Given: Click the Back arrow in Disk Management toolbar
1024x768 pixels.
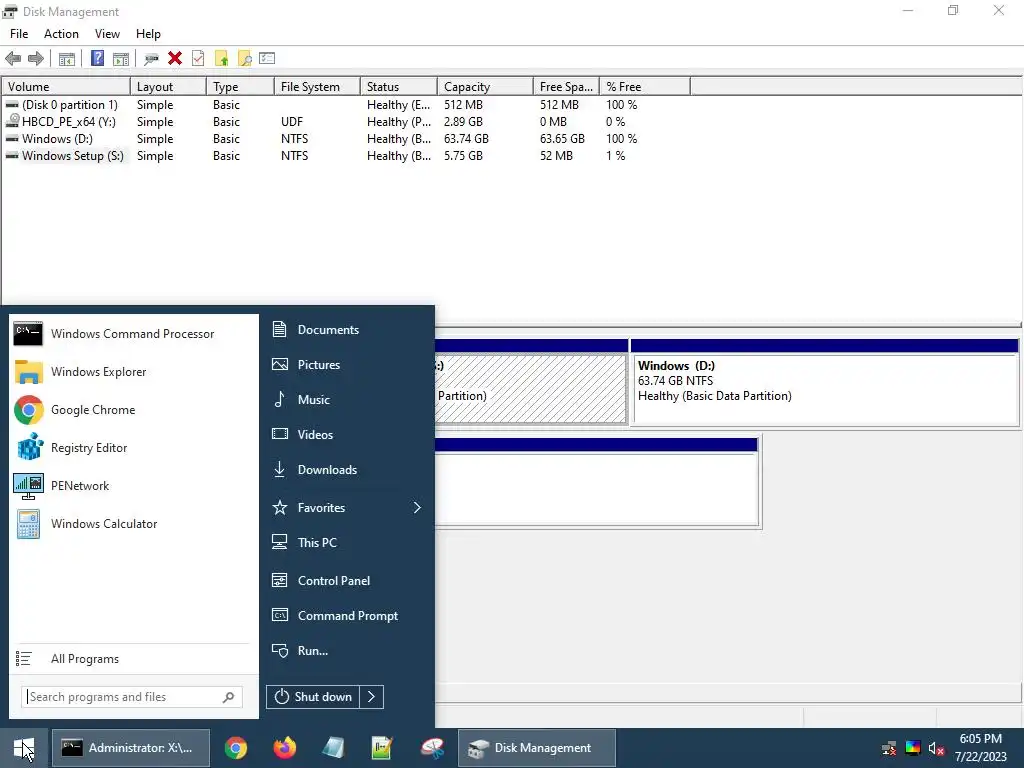Looking at the screenshot, I should [x=13, y=59].
